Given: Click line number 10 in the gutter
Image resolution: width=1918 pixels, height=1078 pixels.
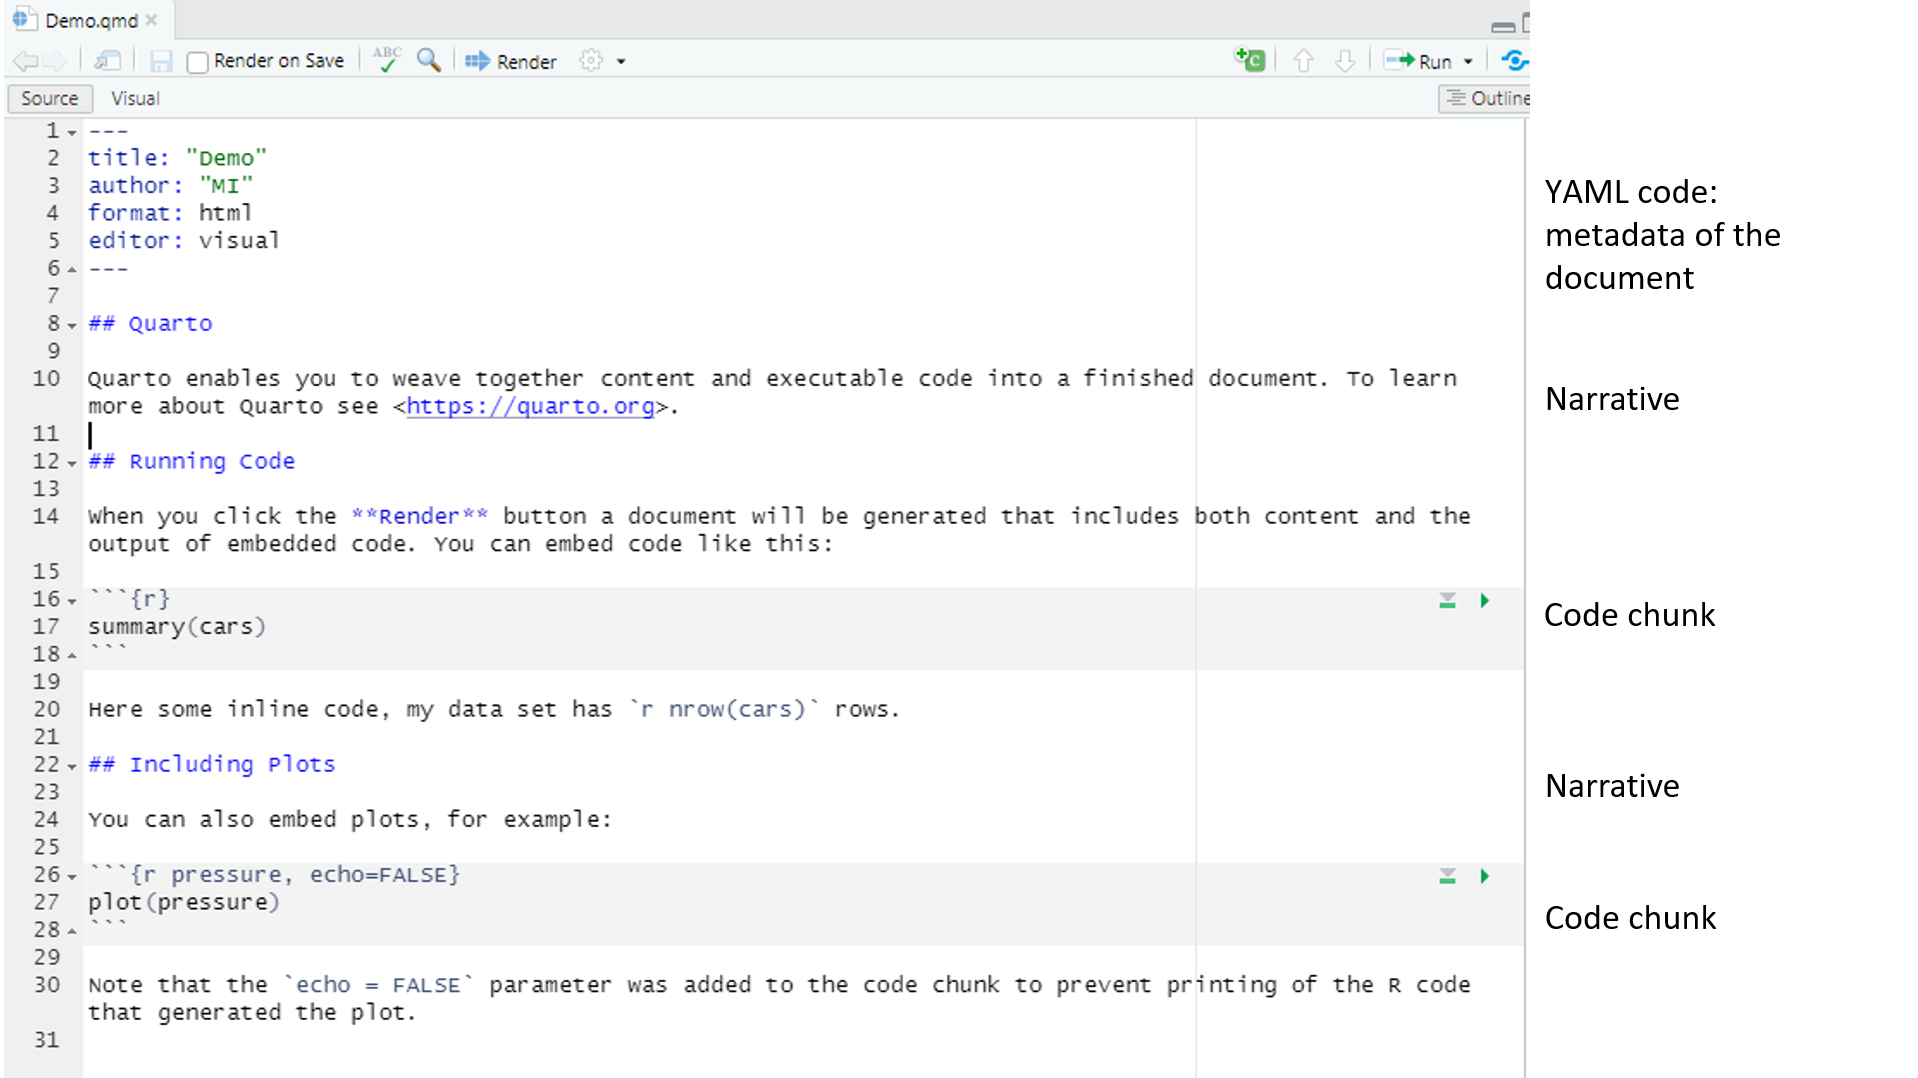Looking at the screenshot, I should tap(46, 379).
